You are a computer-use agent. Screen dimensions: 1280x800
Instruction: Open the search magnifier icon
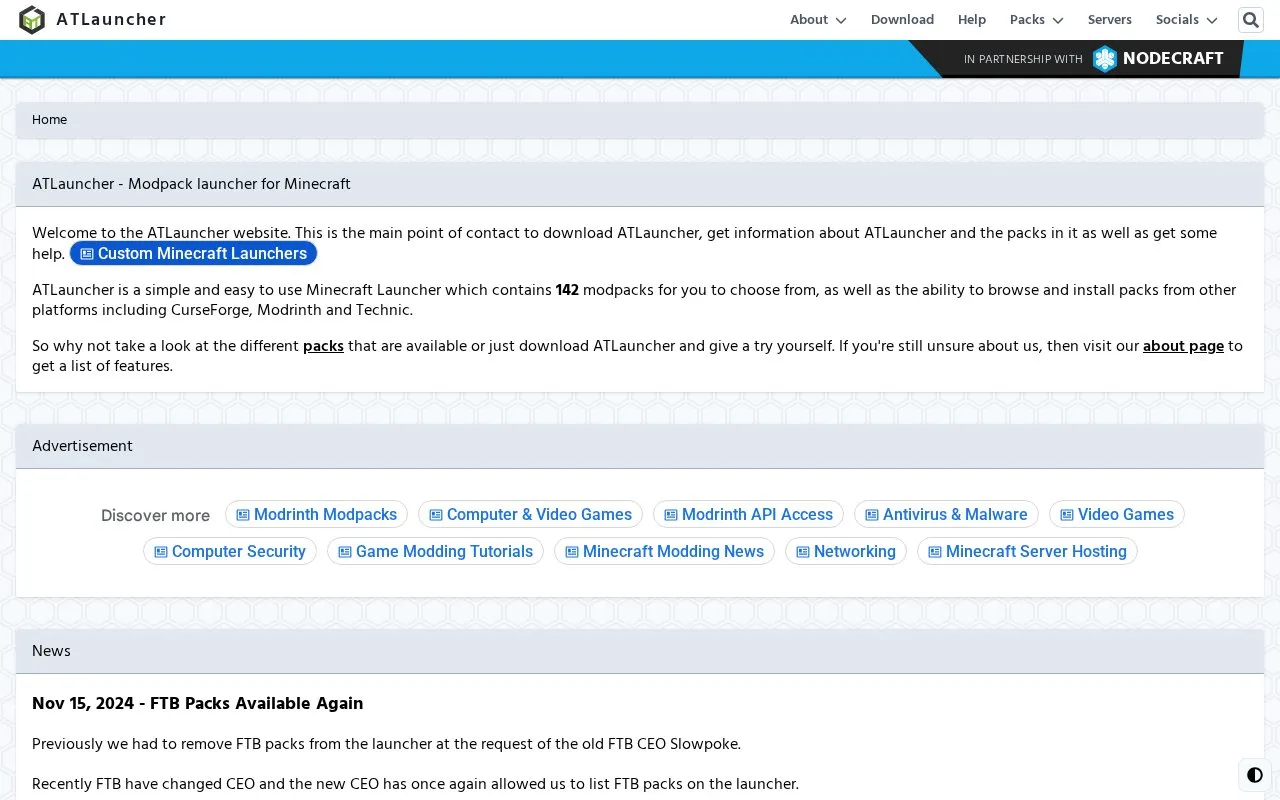[1251, 20]
